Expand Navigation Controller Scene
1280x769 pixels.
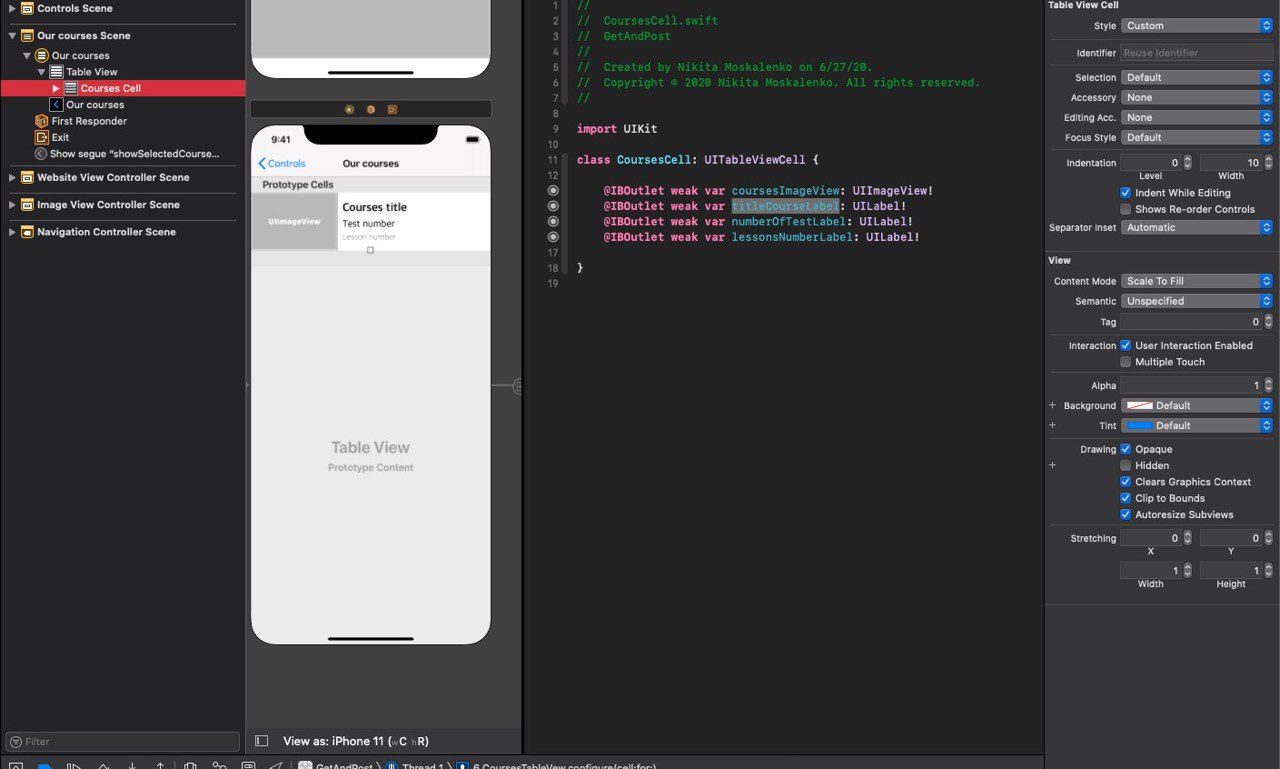pos(12,231)
